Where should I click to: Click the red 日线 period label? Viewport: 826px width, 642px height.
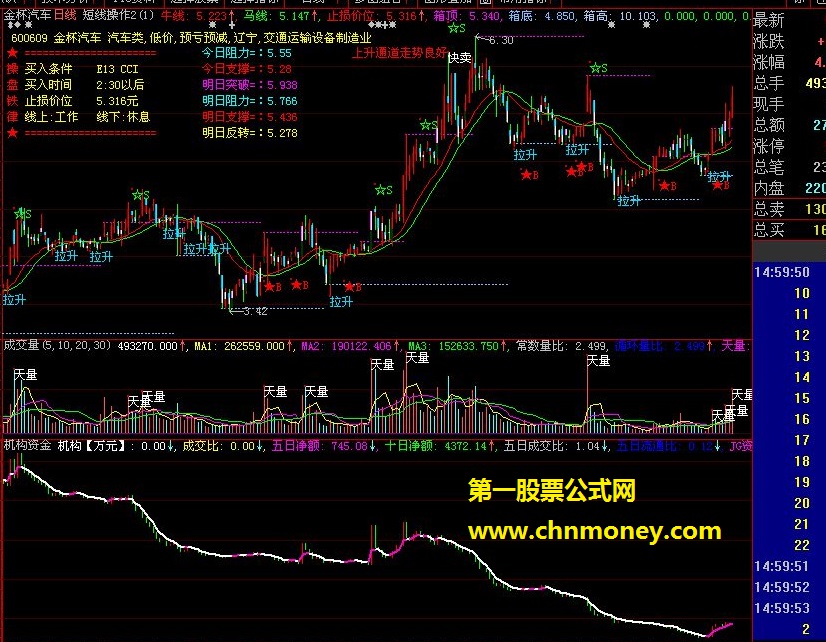pyautogui.click(x=65, y=15)
